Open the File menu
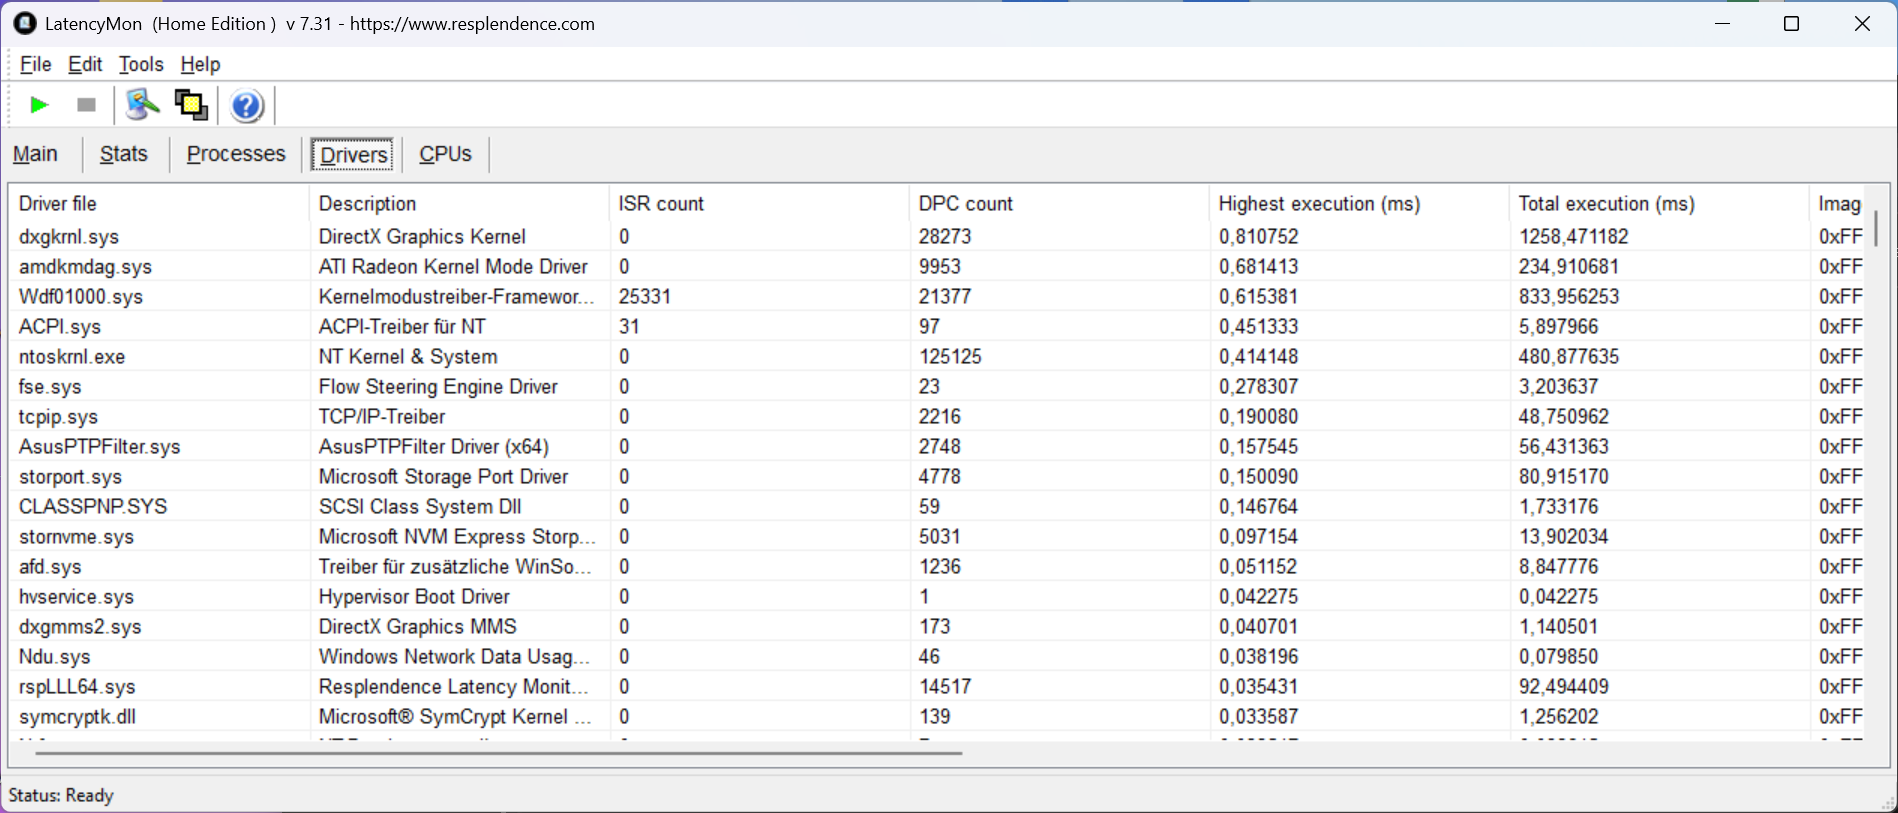Viewport: 1898px width, 813px height. (x=35, y=64)
